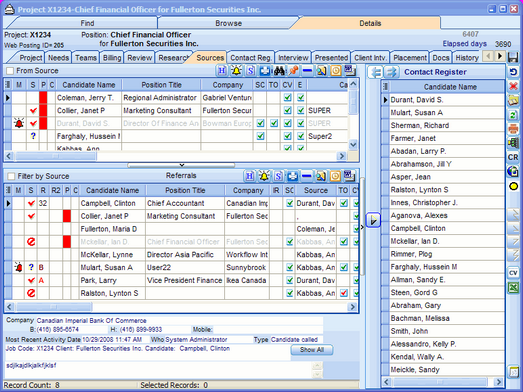Click the Company column header in From Source grid
523x392 pixels.
click(x=227, y=85)
